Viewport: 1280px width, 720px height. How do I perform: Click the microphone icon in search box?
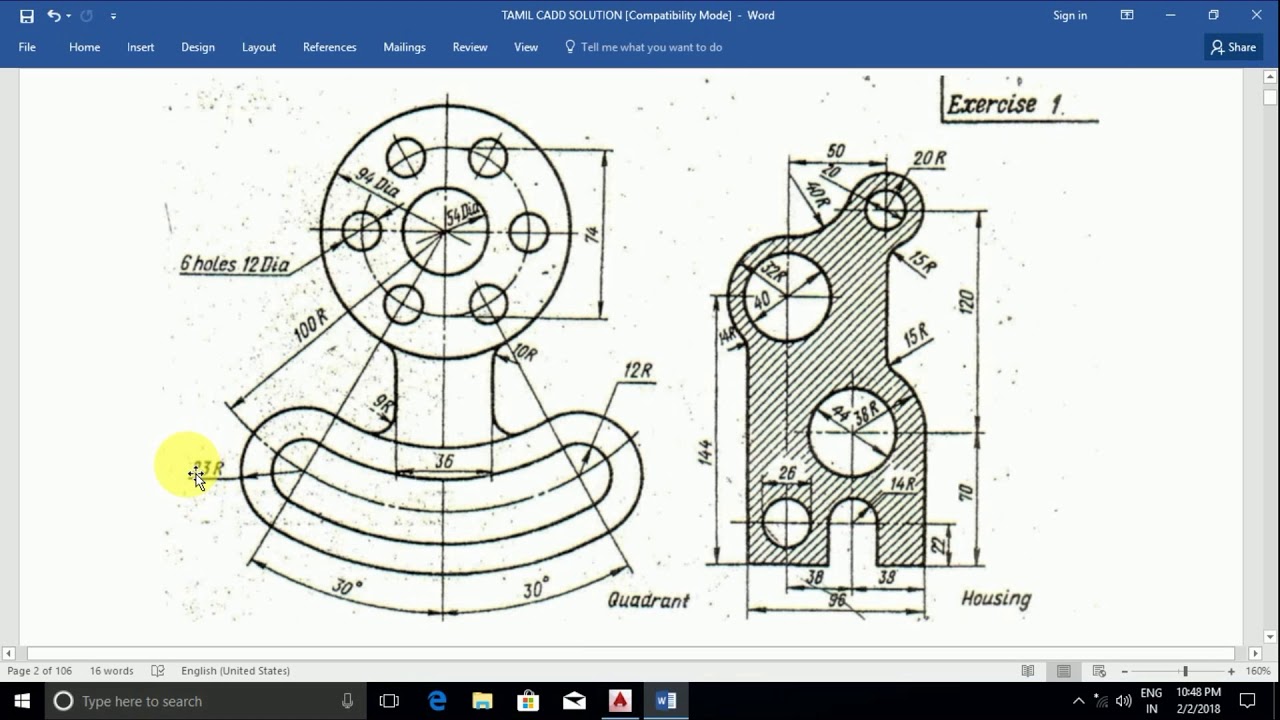coord(347,701)
